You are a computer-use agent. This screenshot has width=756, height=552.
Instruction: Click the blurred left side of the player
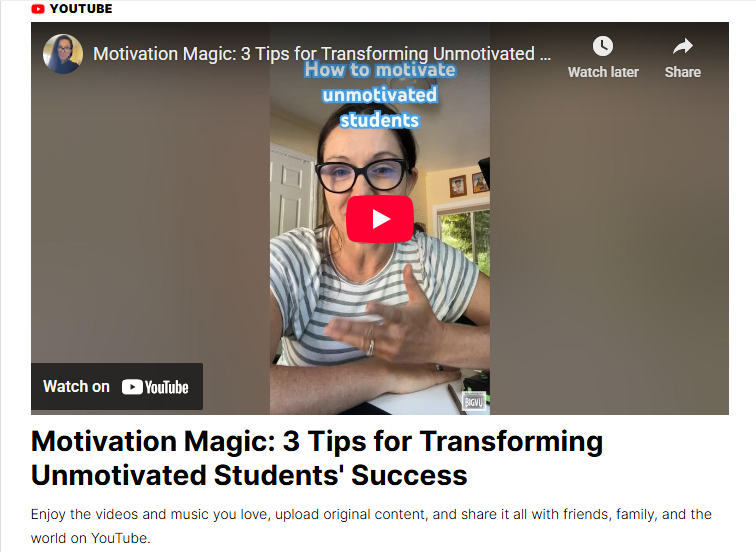click(150, 217)
